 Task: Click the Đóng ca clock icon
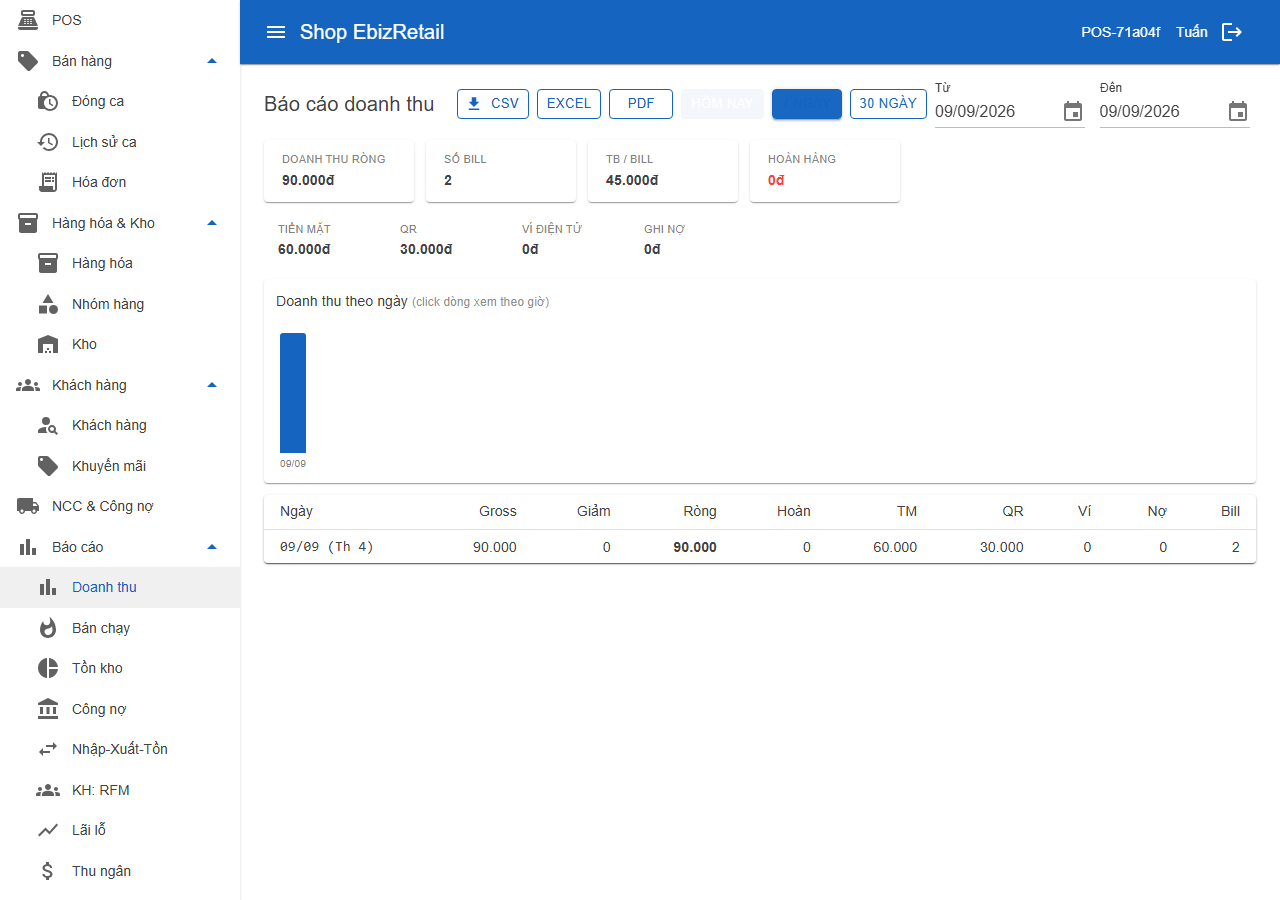coord(48,101)
